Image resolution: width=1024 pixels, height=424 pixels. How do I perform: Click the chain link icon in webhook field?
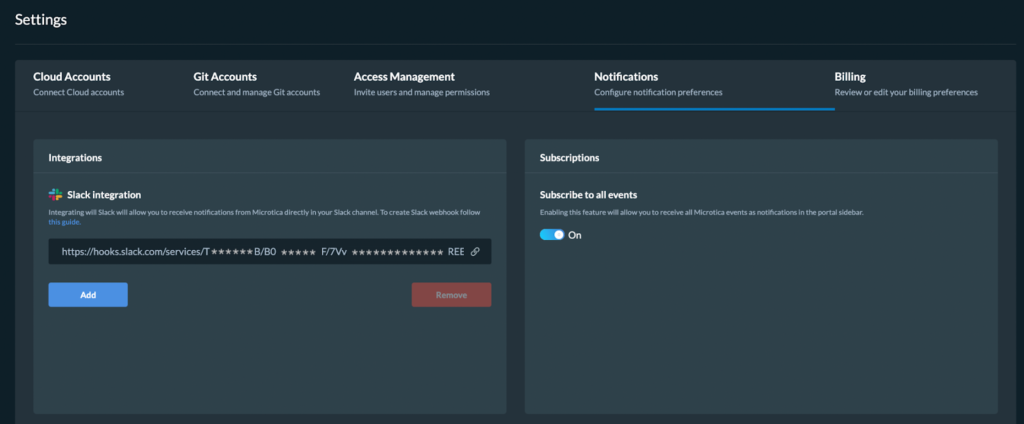click(475, 252)
